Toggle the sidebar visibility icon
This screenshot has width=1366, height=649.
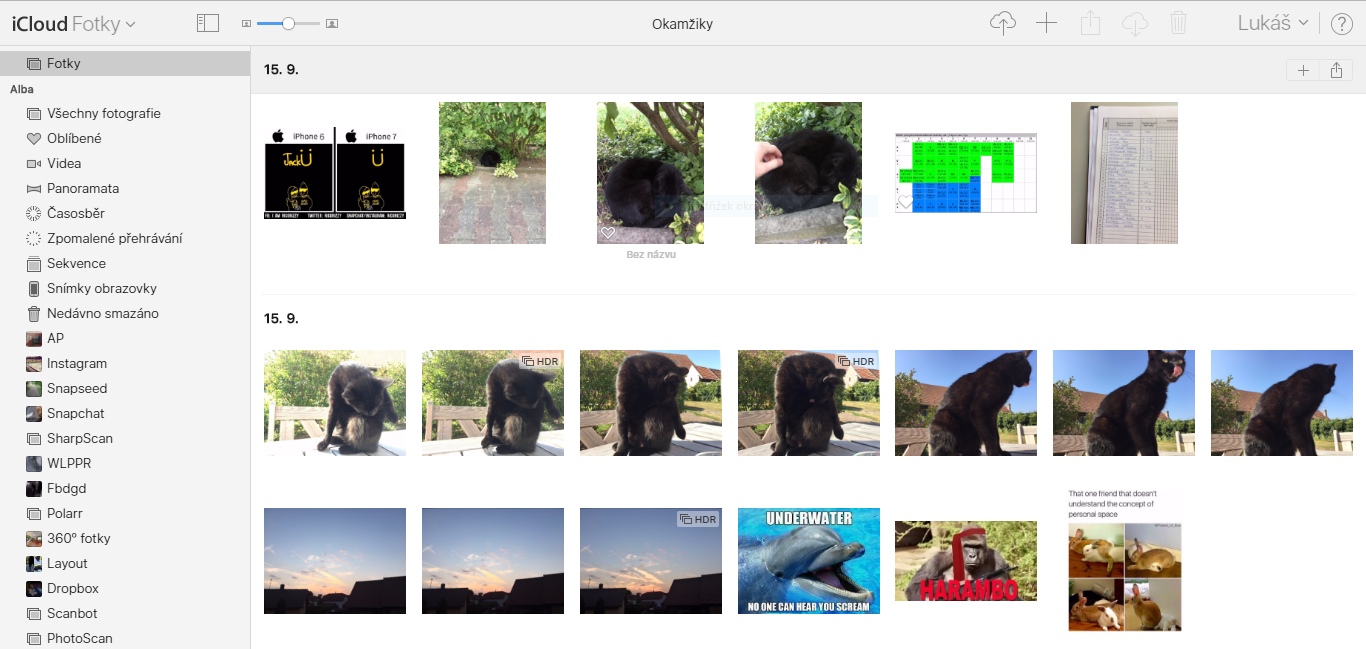[208, 23]
